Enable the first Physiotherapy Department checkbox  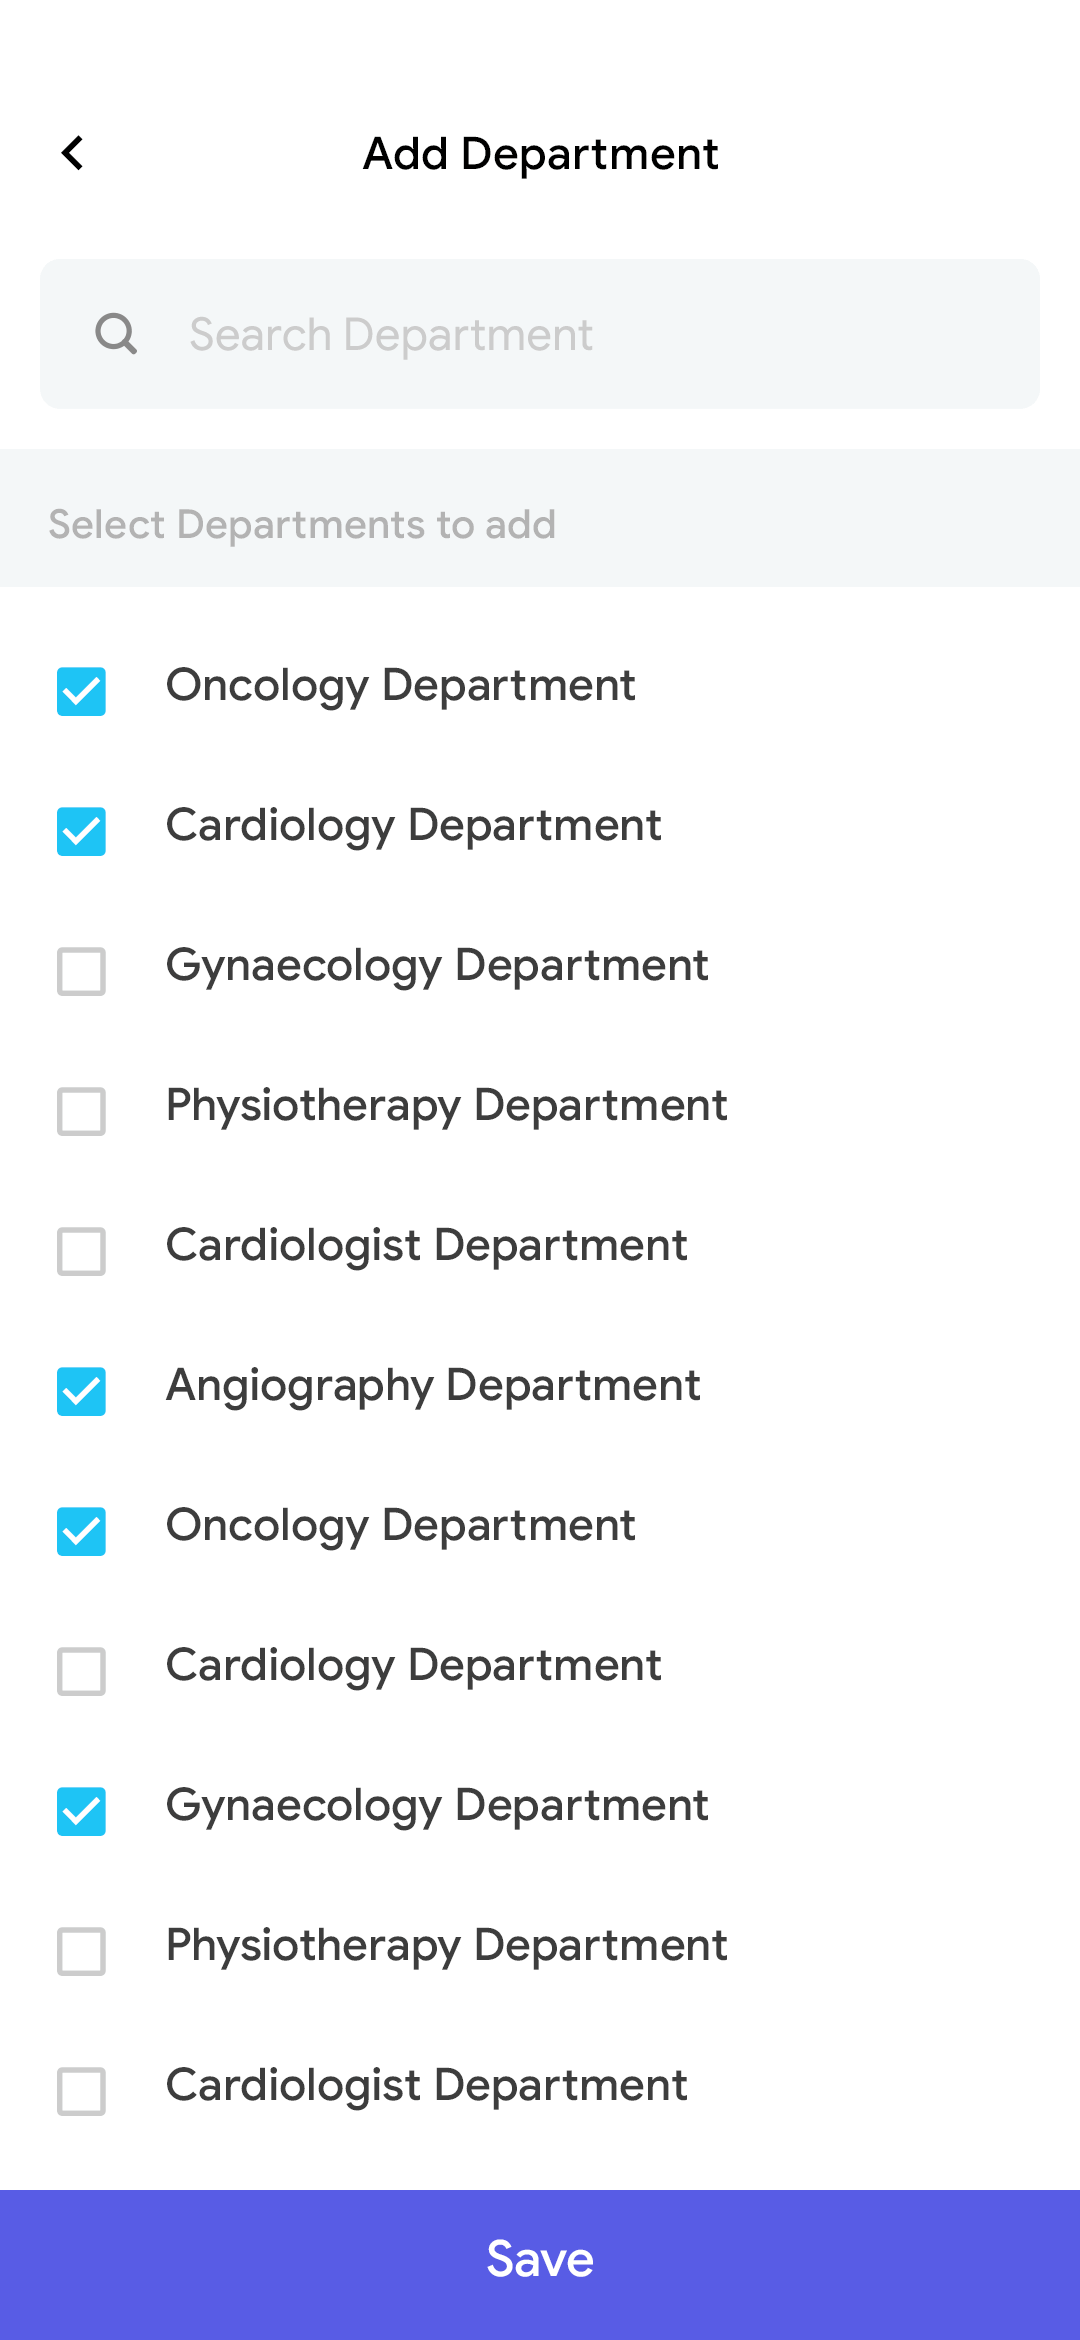coord(81,1111)
